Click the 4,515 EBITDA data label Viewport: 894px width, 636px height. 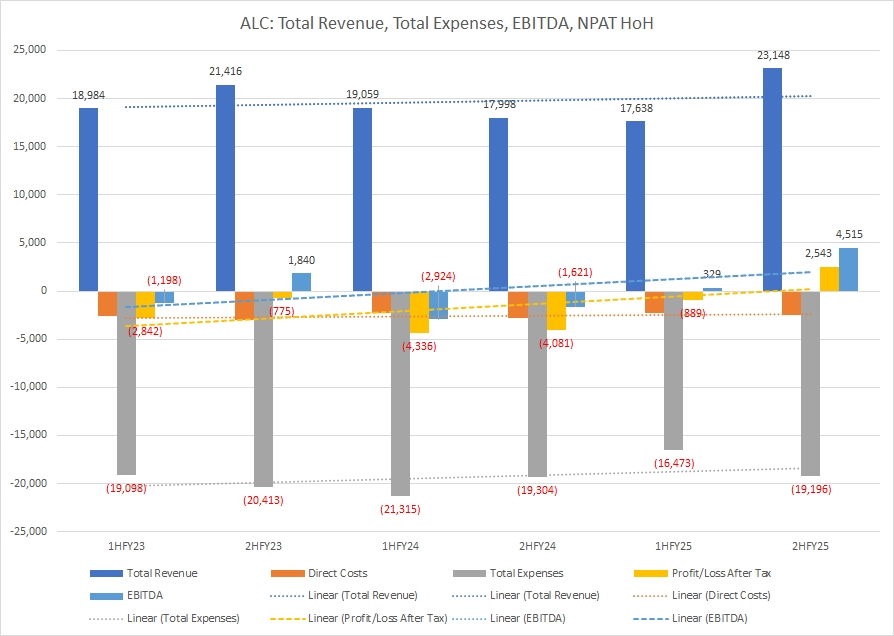(847, 235)
